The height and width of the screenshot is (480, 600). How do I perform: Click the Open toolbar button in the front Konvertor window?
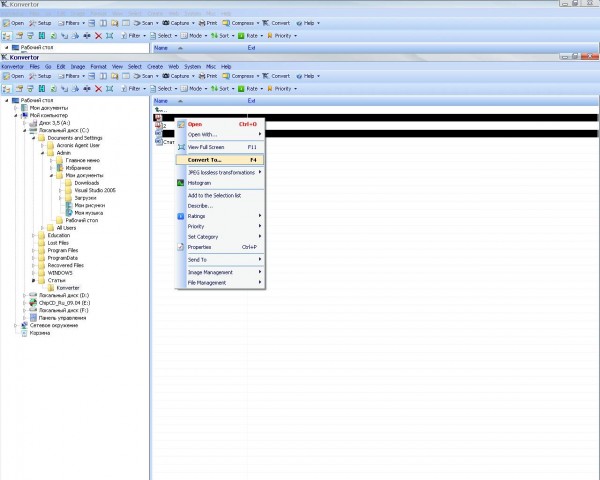click(13, 76)
